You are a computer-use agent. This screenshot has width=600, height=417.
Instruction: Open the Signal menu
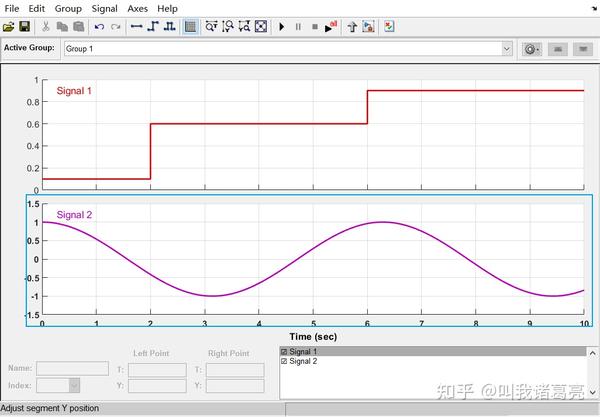(x=104, y=8)
